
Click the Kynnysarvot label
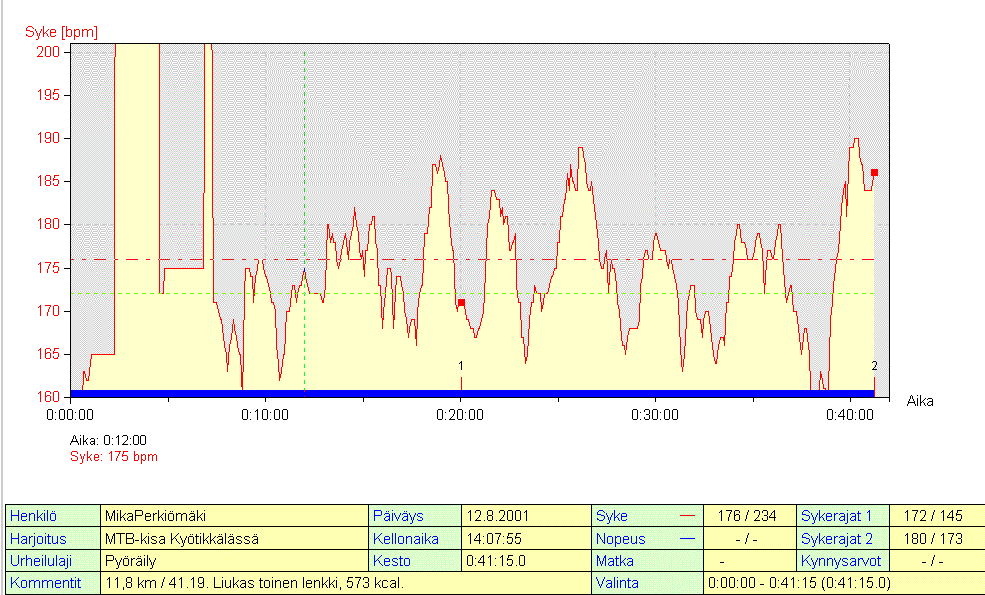pyautogui.click(x=838, y=561)
